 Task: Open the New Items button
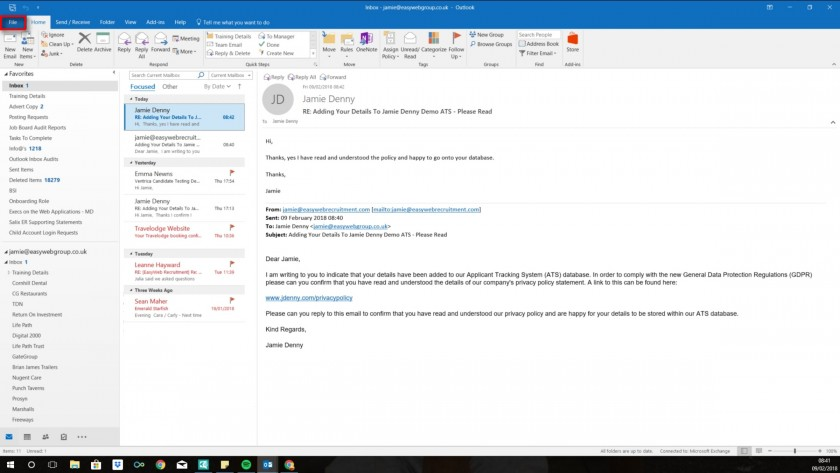(x=27, y=45)
